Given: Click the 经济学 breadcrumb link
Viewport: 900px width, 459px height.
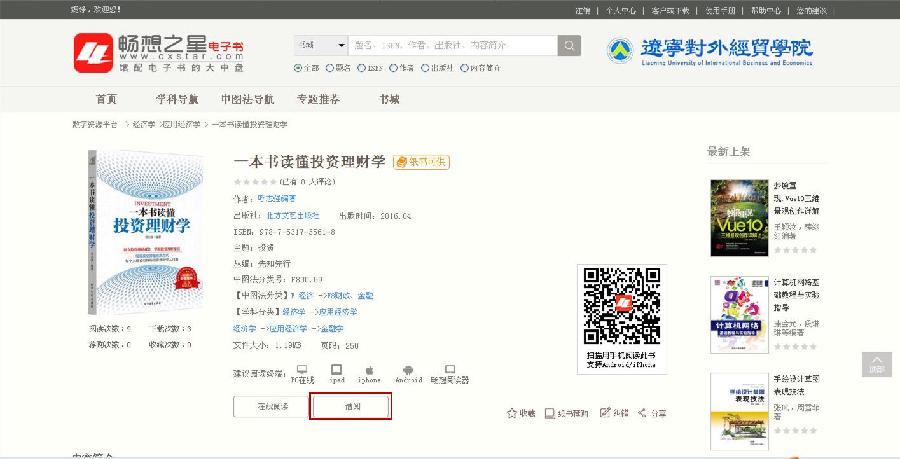Looking at the screenshot, I should coord(144,125).
